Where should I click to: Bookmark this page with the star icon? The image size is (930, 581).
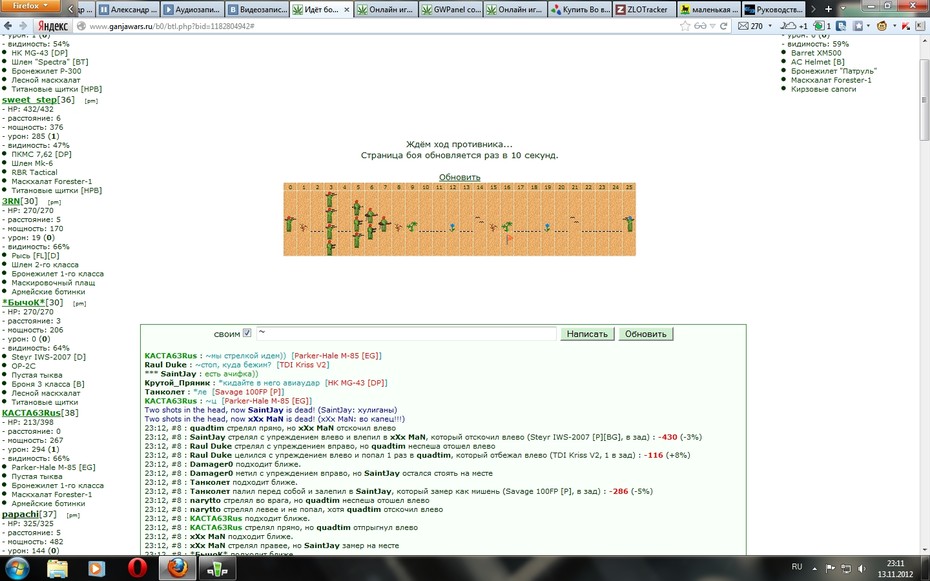pyautogui.click(x=685, y=26)
